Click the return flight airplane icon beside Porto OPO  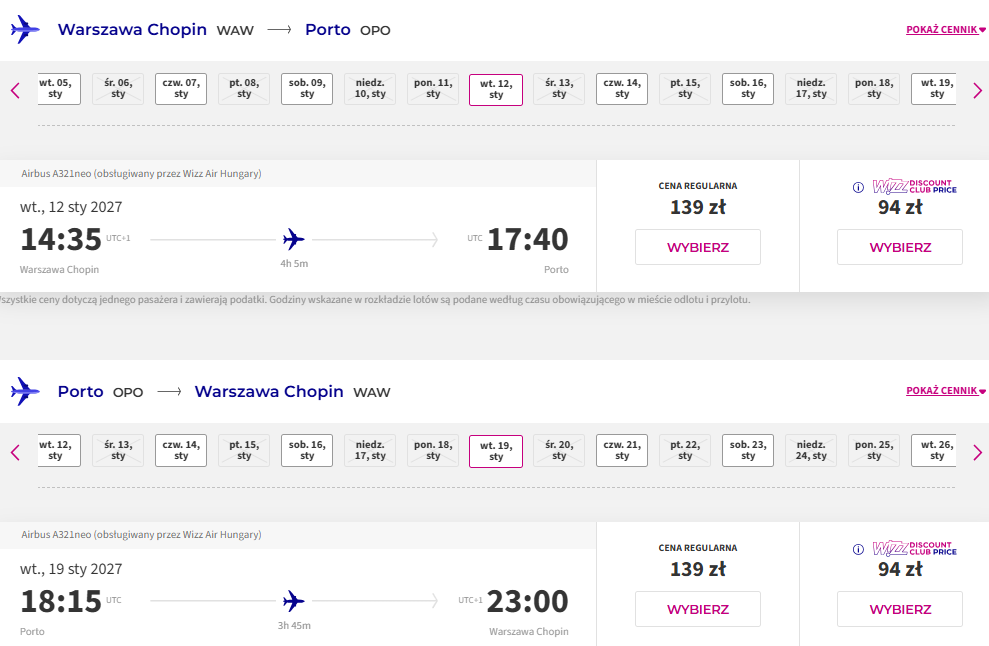coord(25,391)
